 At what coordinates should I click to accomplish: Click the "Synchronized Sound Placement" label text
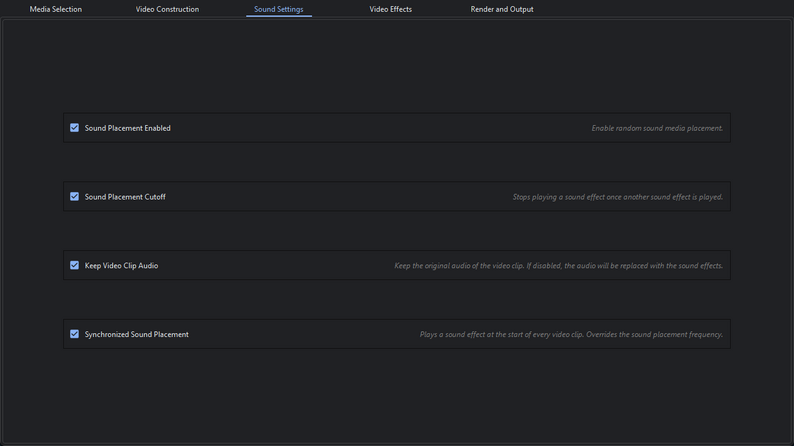click(137, 335)
